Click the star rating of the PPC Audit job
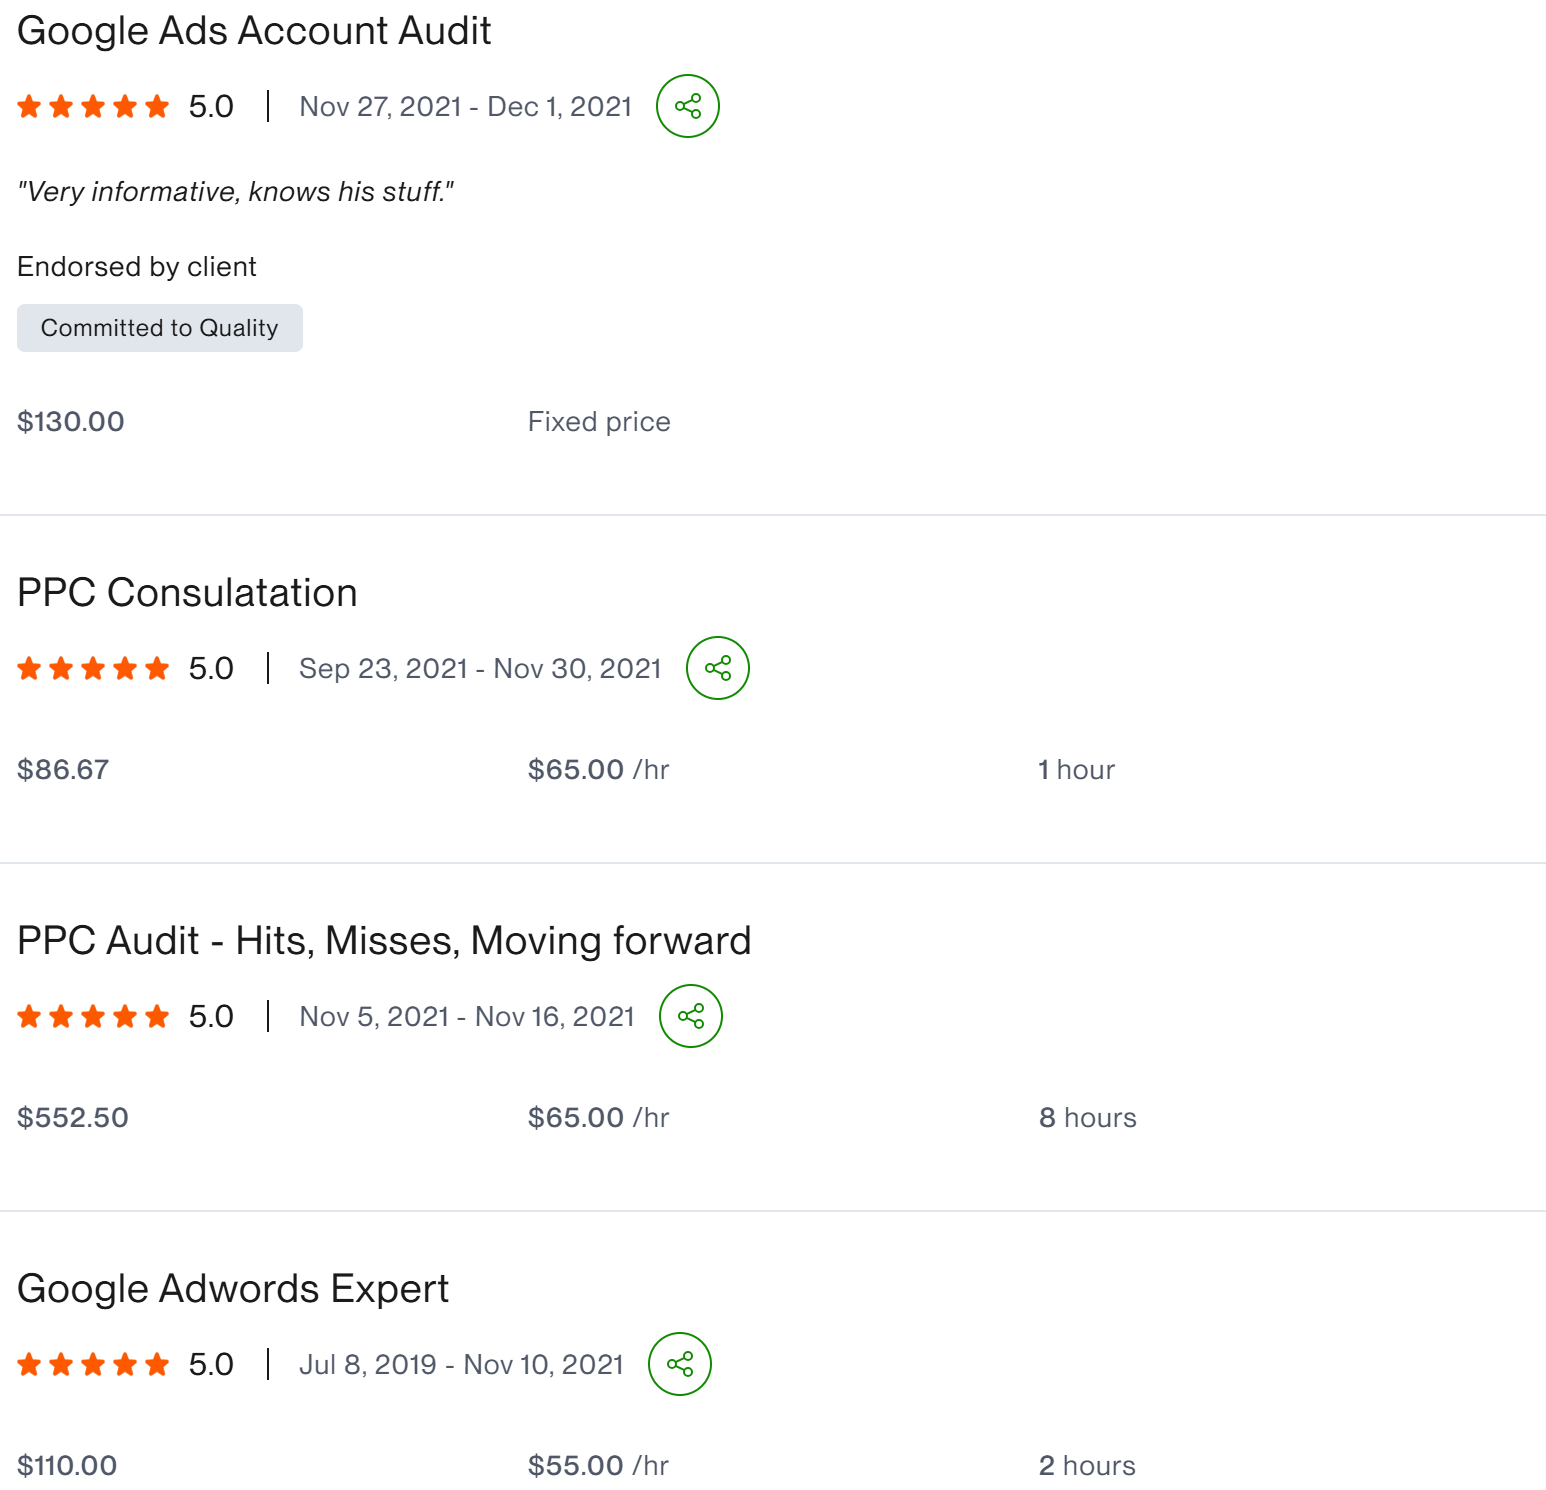The image size is (1546, 1490). pos(93,1016)
